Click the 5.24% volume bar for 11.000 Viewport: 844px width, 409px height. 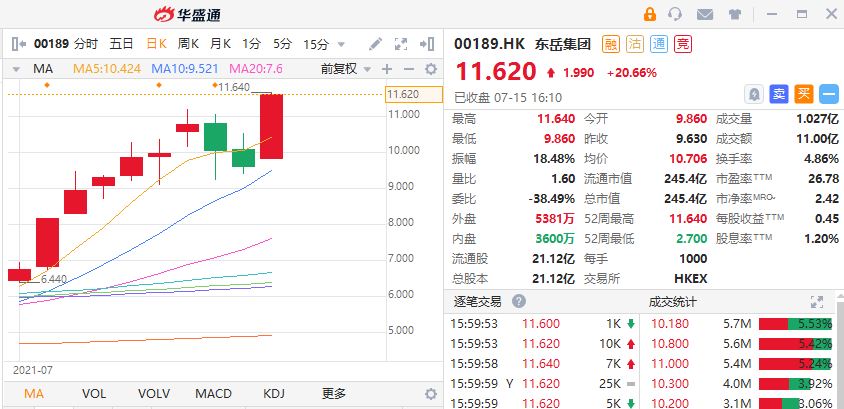(795, 364)
